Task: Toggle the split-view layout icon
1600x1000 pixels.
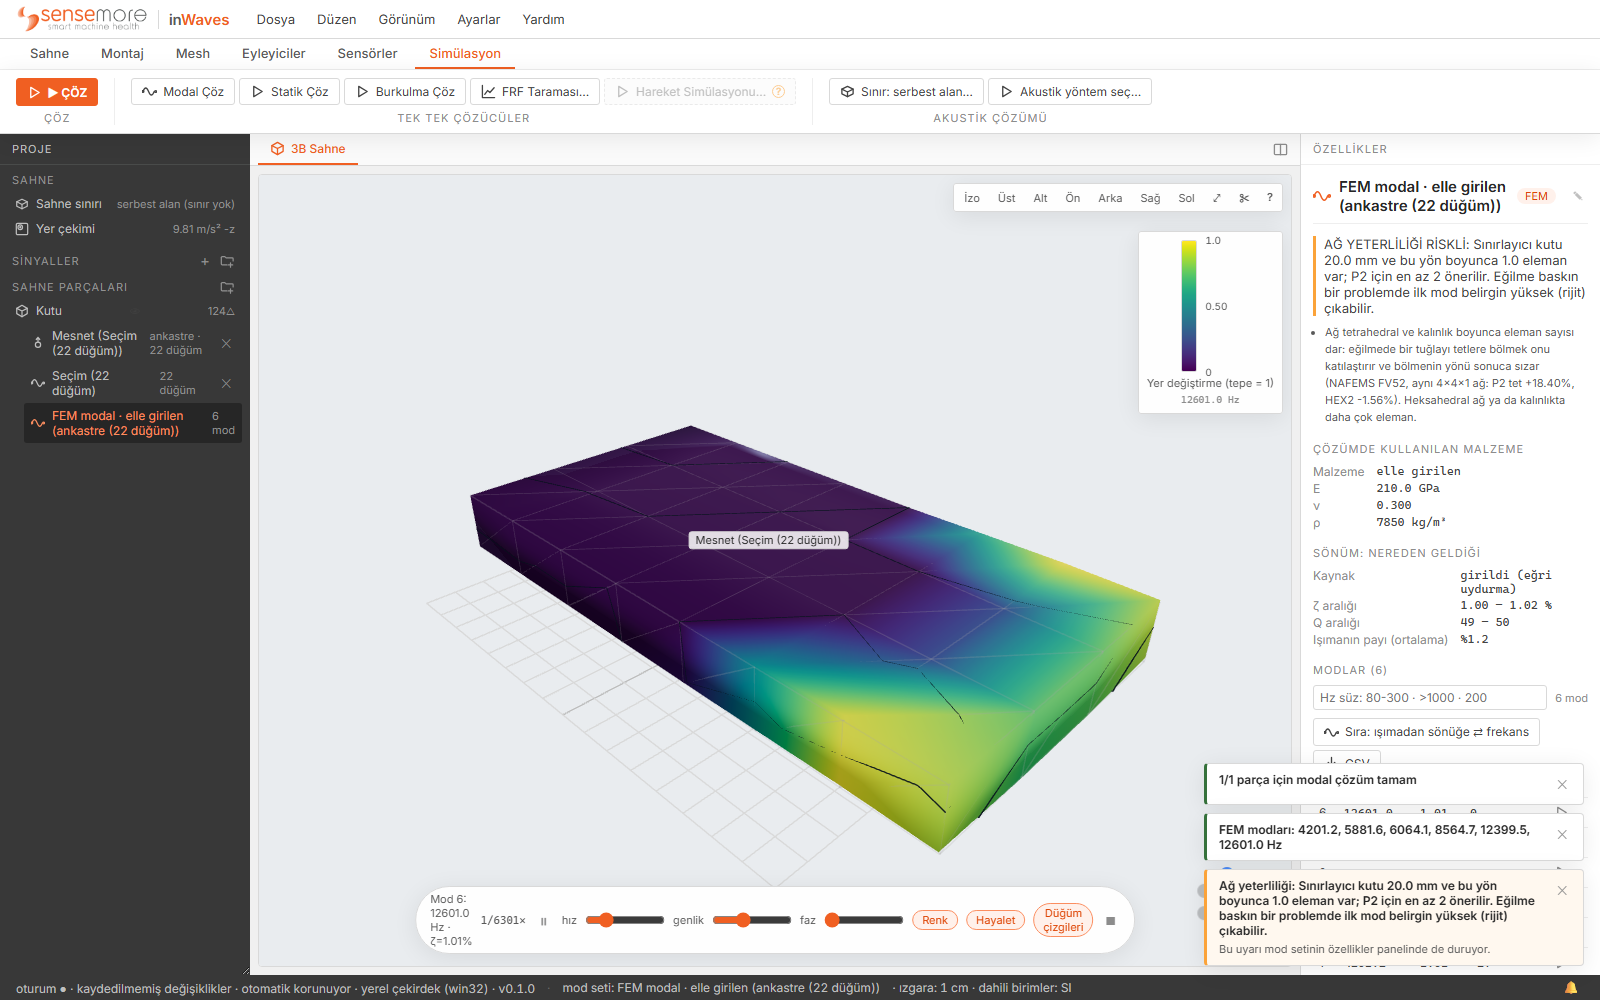Action: pos(1280,149)
